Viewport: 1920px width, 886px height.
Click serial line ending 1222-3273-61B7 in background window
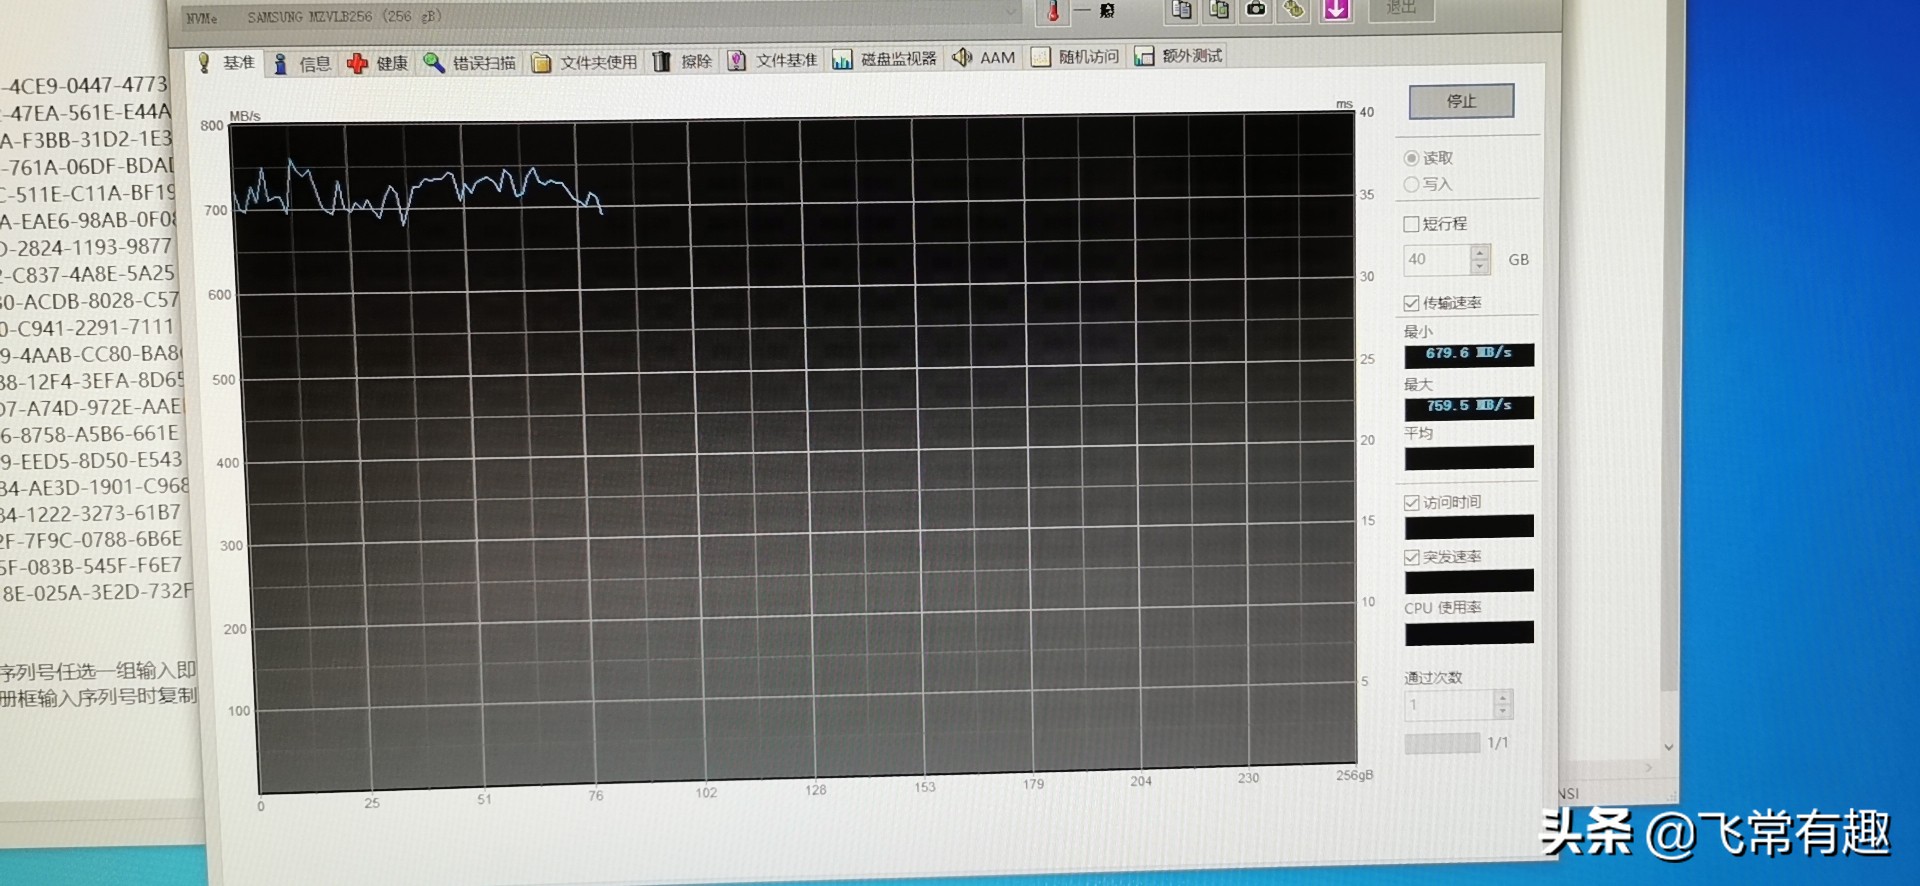pos(91,514)
